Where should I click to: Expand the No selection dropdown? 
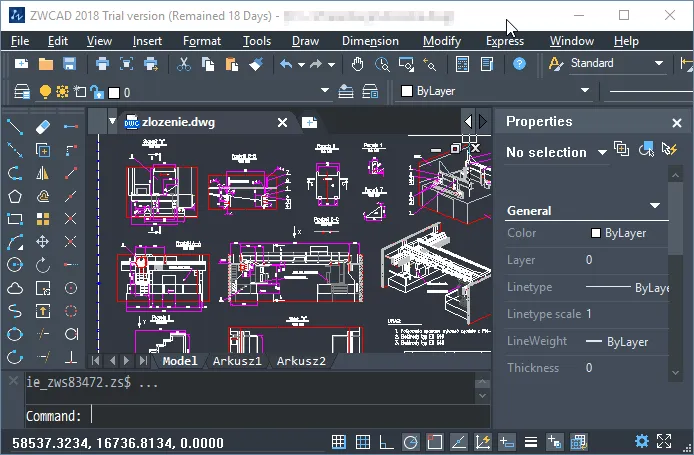(x=602, y=153)
